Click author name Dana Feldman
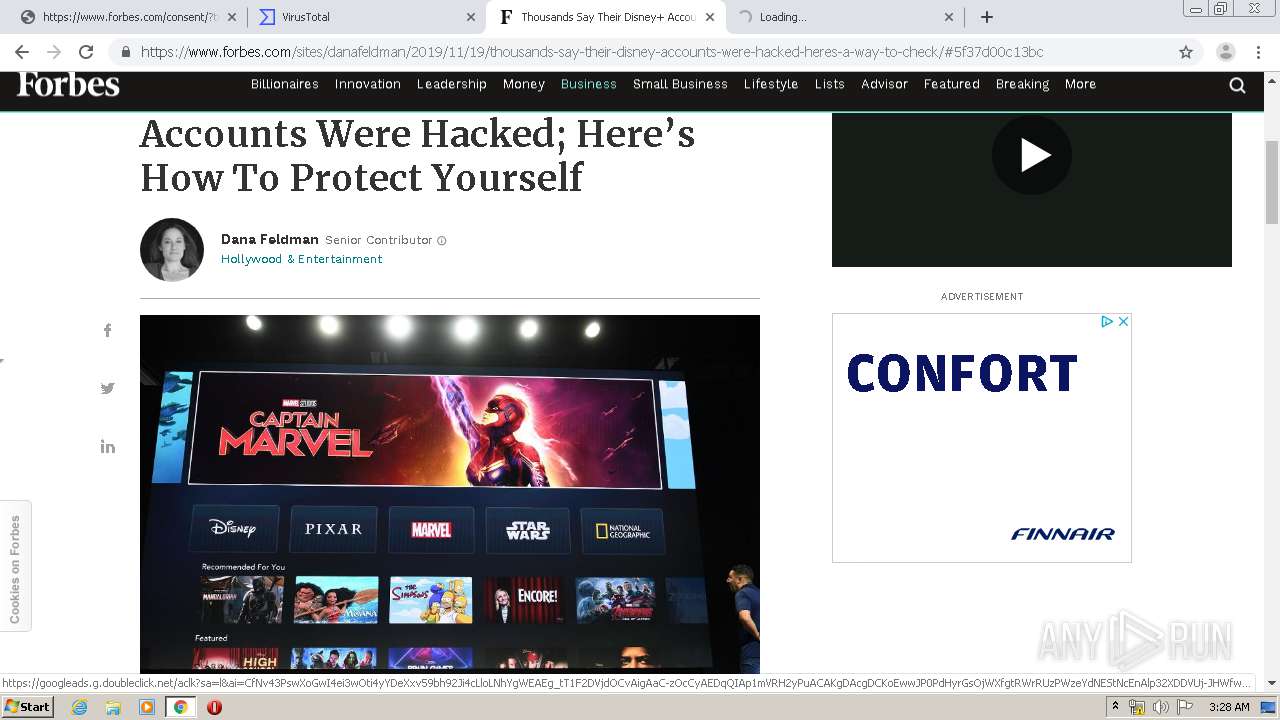1280x720 pixels. coord(270,240)
